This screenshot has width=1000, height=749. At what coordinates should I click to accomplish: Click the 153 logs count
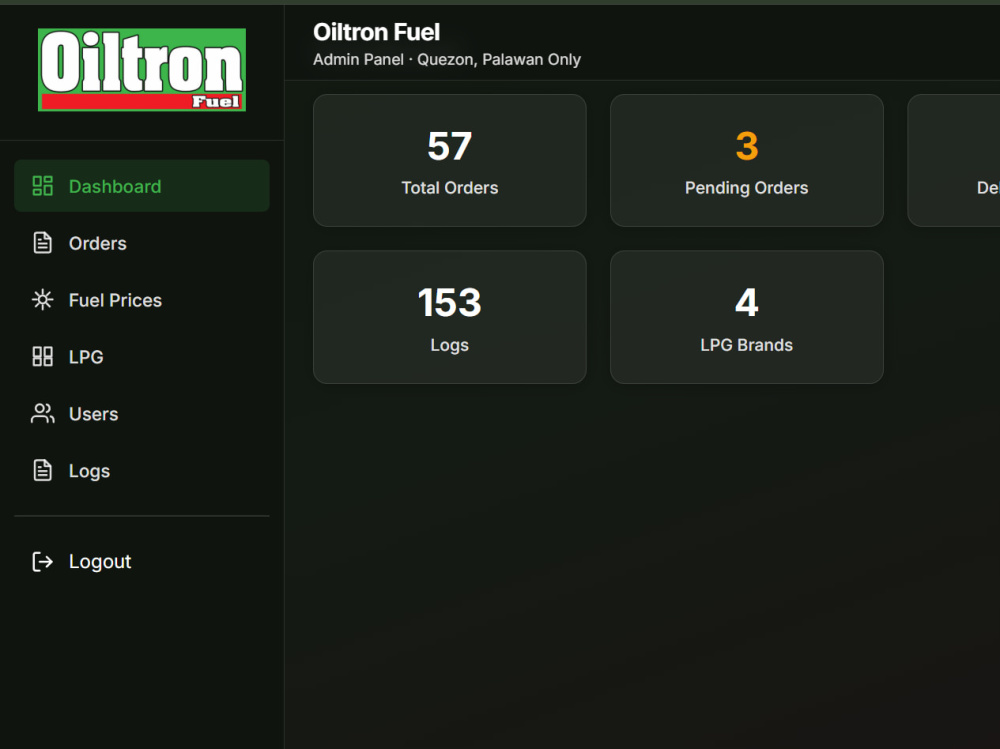click(x=450, y=302)
